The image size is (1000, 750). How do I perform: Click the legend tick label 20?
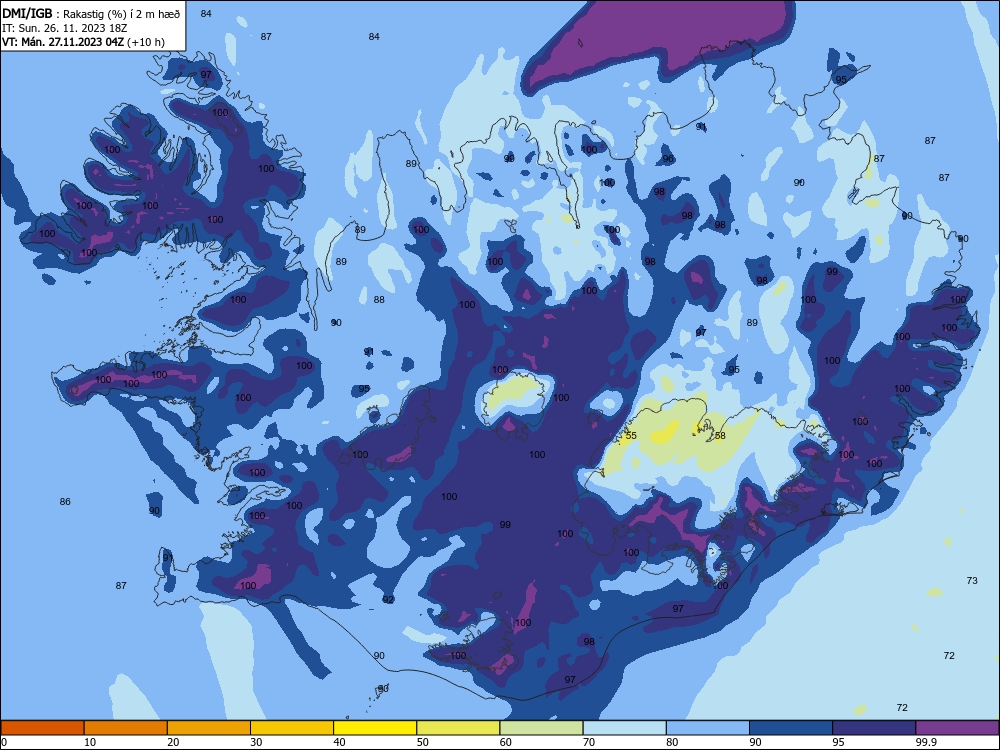(173, 742)
